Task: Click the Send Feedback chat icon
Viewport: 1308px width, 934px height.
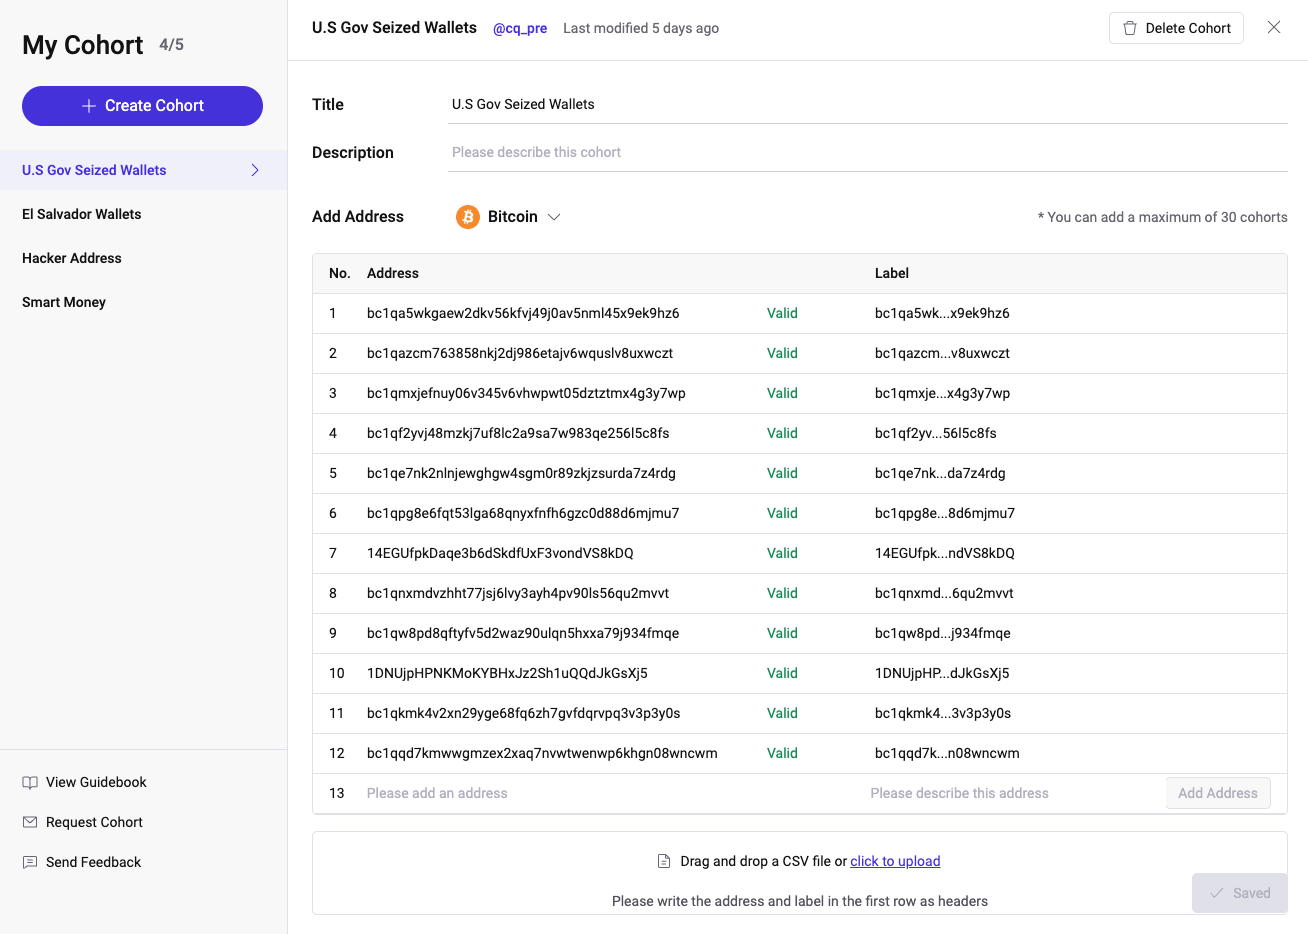Action: (x=30, y=862)
